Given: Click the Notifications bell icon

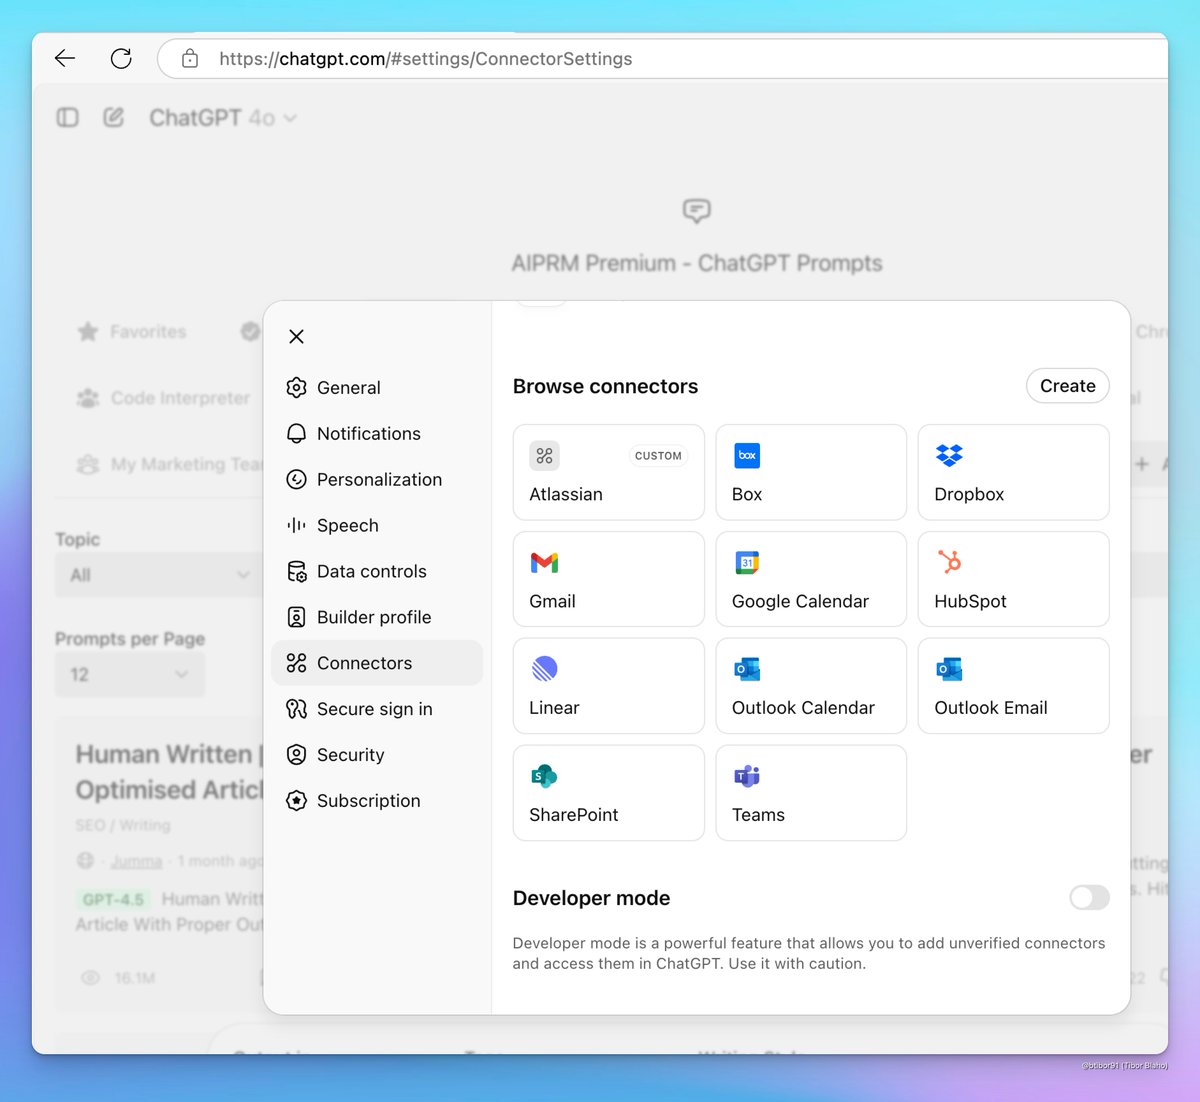Looking at the screenshot, I should [x=296, y=434].
